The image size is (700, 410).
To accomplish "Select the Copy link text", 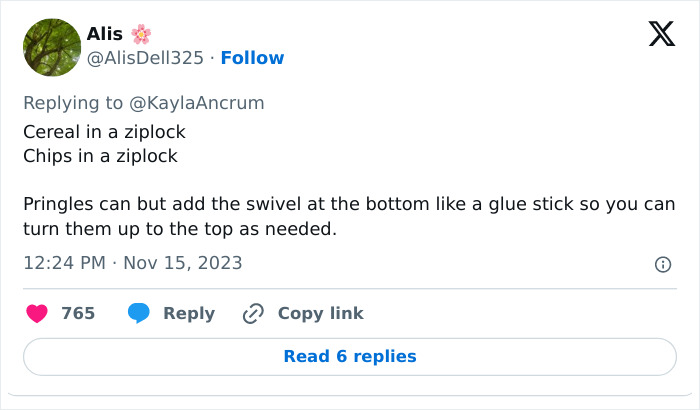I will point(320,314).
